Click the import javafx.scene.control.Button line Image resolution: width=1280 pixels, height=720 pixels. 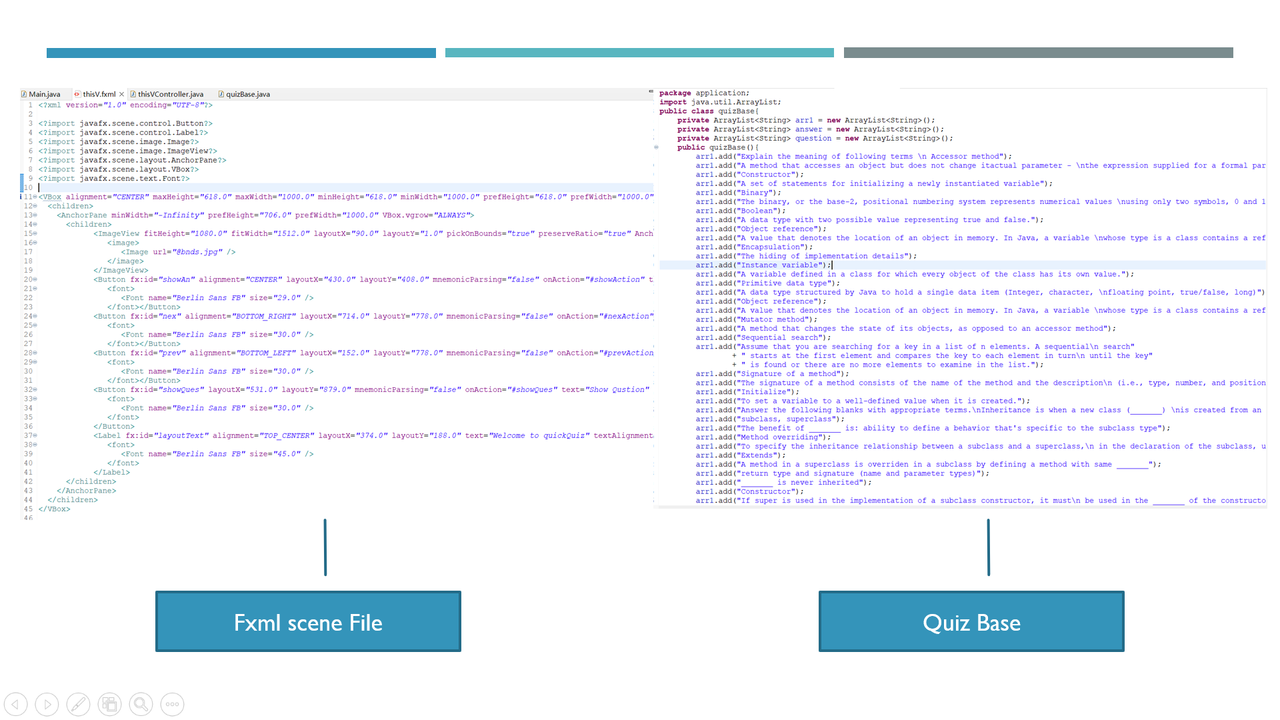tap(125, 123)
